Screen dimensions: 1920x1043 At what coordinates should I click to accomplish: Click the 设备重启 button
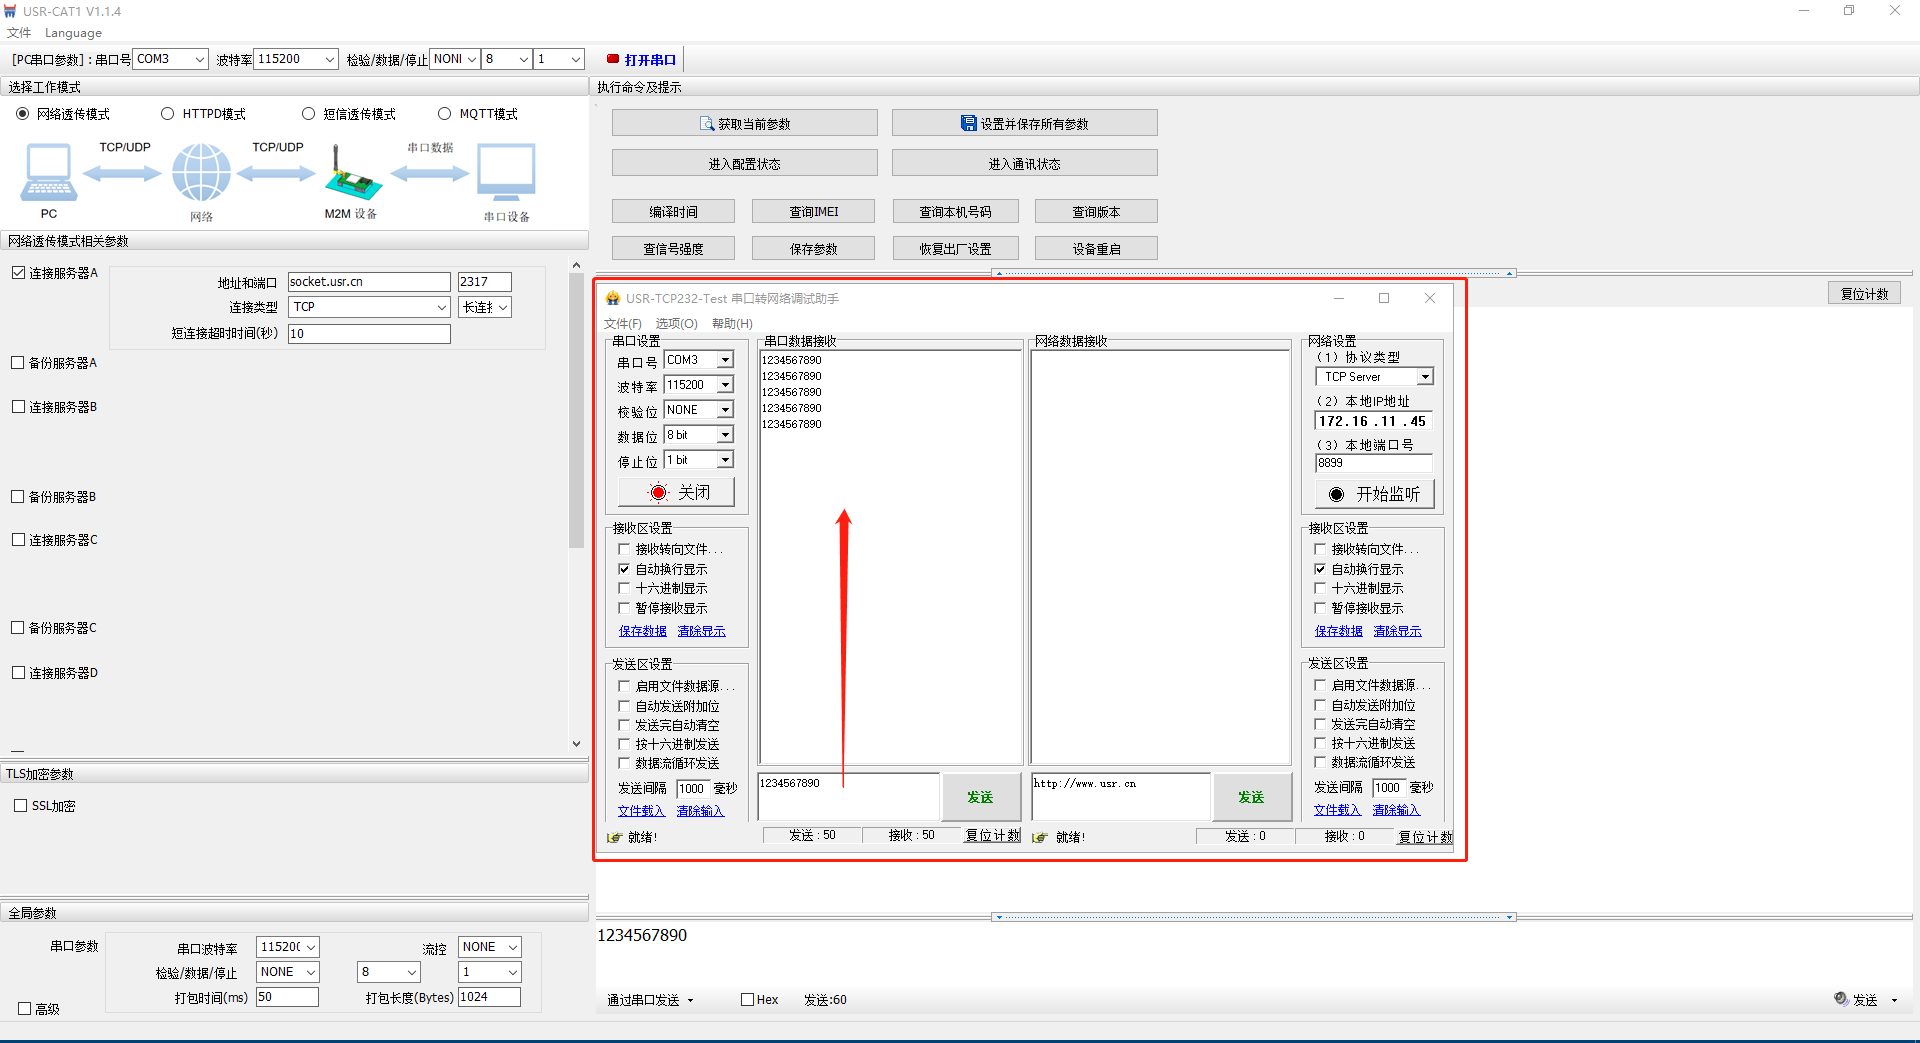click(1096, 249)
